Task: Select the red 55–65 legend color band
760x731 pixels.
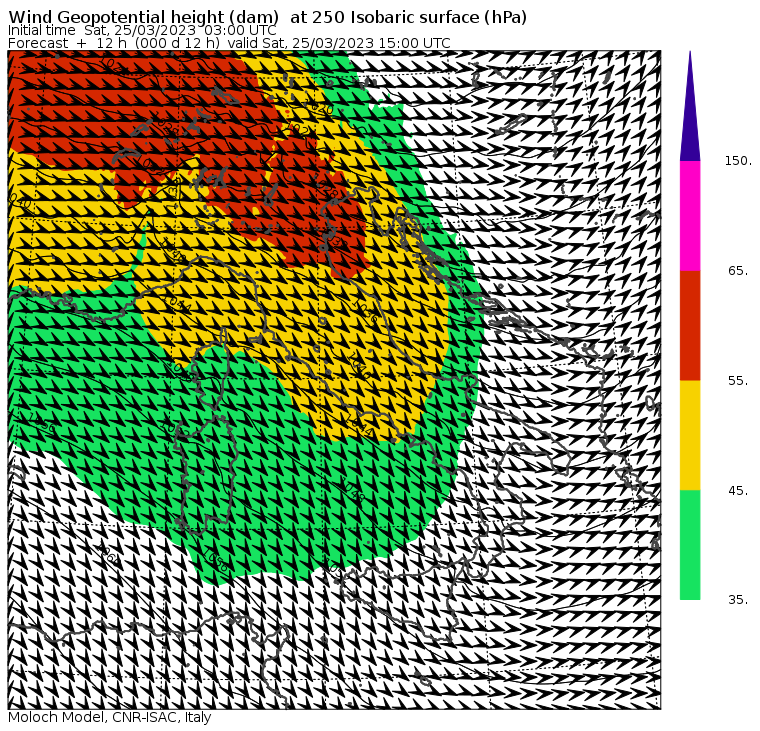Action: coord(690,326)
